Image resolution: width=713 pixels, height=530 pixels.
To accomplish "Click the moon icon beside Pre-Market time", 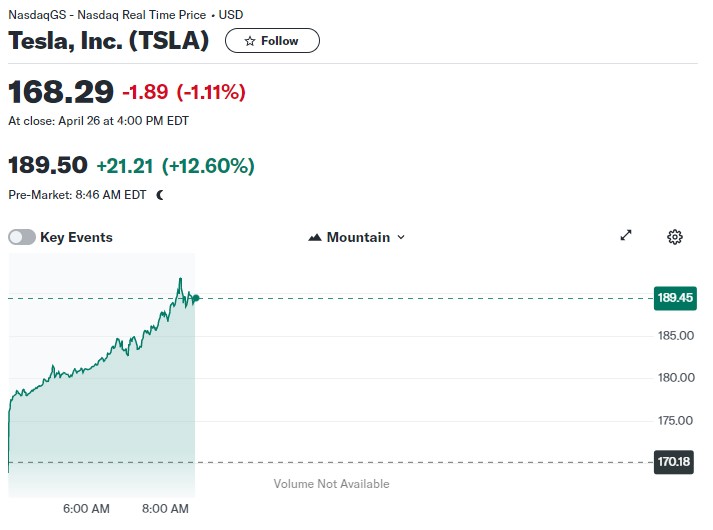I will [x=160, y=195].
